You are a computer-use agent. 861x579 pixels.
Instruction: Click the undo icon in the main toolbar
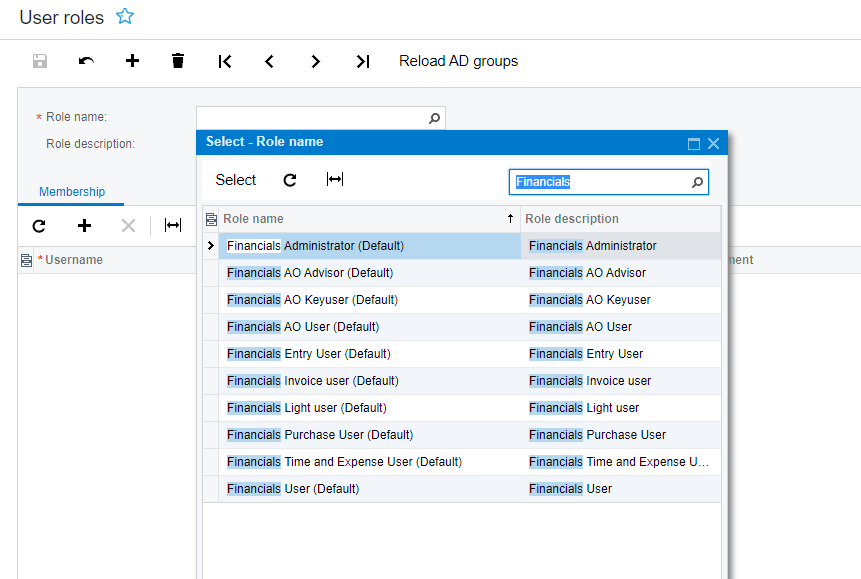86,61
